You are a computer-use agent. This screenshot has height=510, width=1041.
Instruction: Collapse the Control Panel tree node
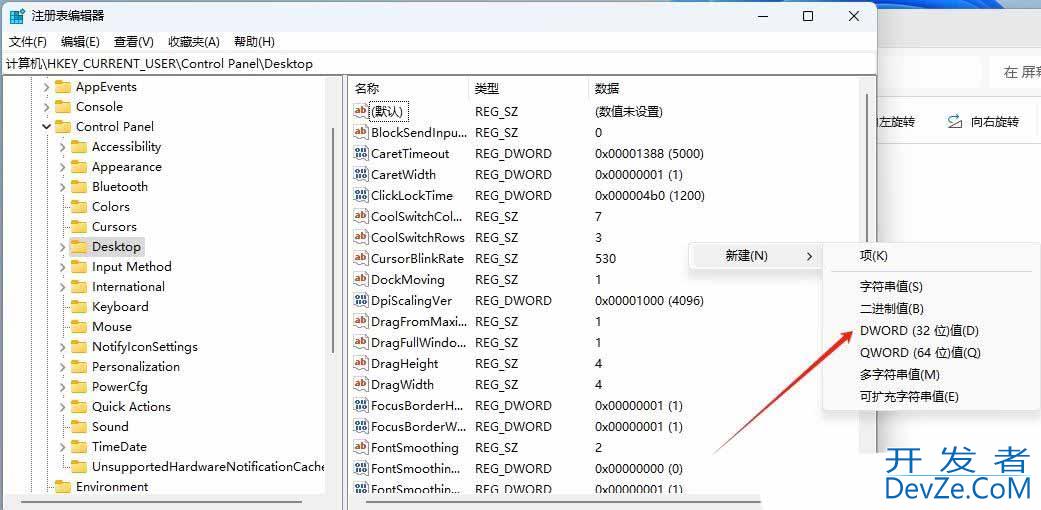[46, 127]
